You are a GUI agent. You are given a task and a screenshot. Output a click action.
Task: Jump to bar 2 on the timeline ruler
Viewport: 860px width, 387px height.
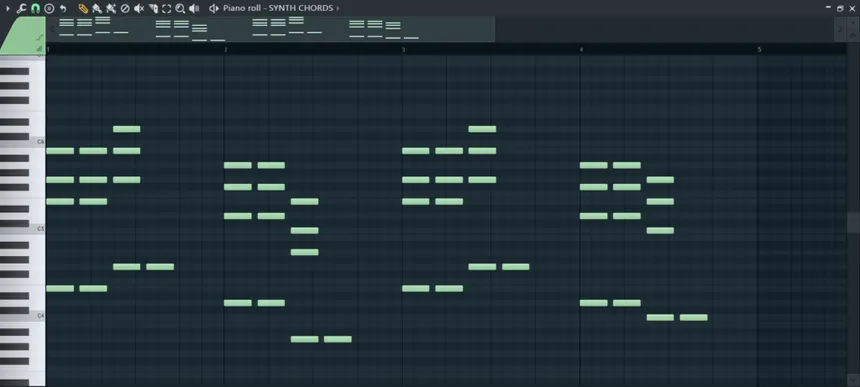point(225,50)
